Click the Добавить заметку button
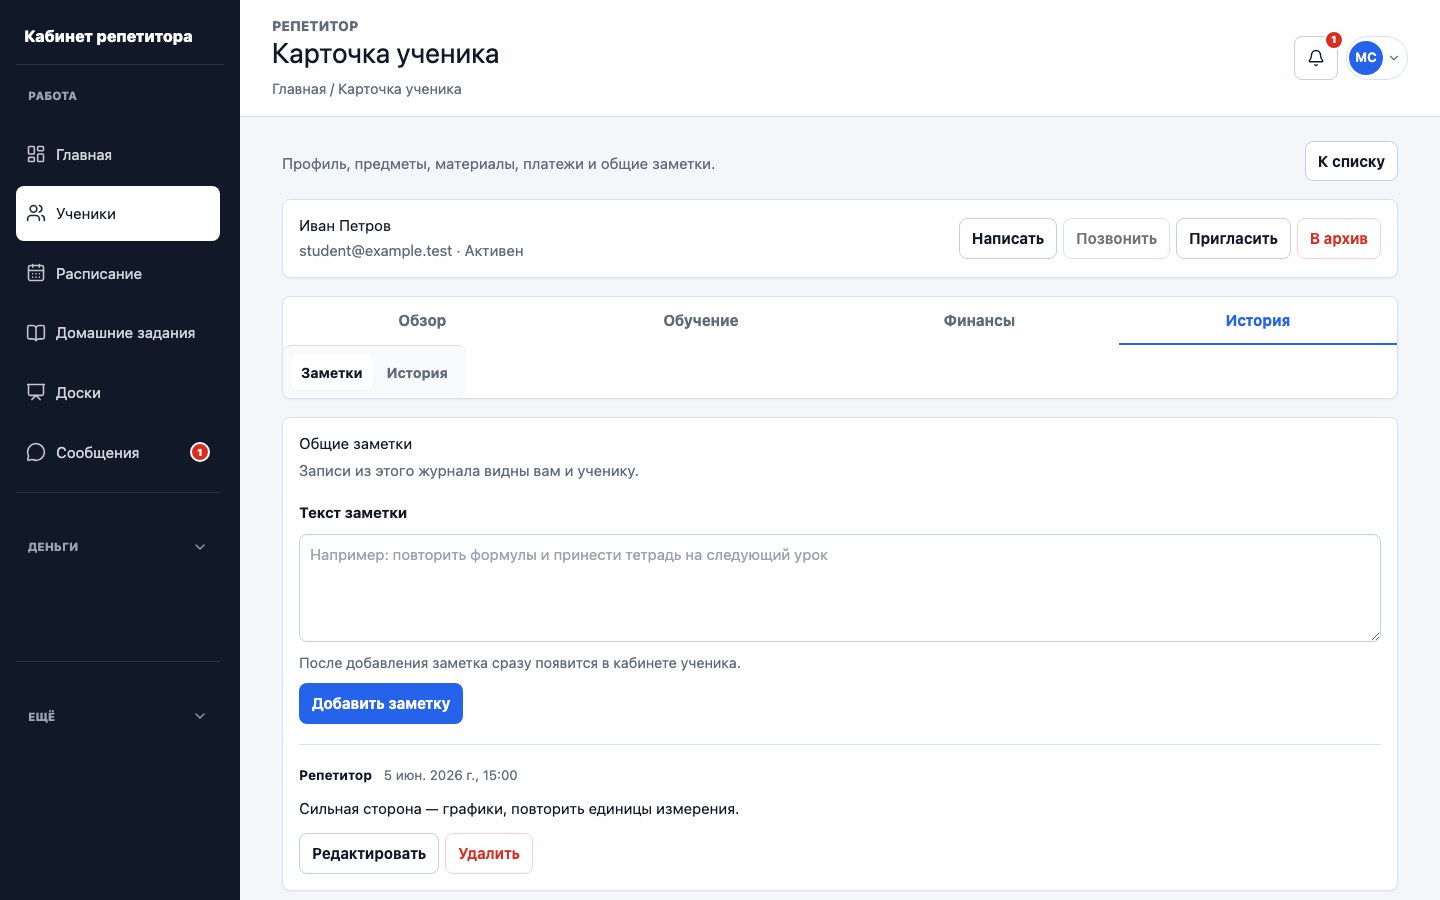1440x900 pixels. click(x=381, y=703)
